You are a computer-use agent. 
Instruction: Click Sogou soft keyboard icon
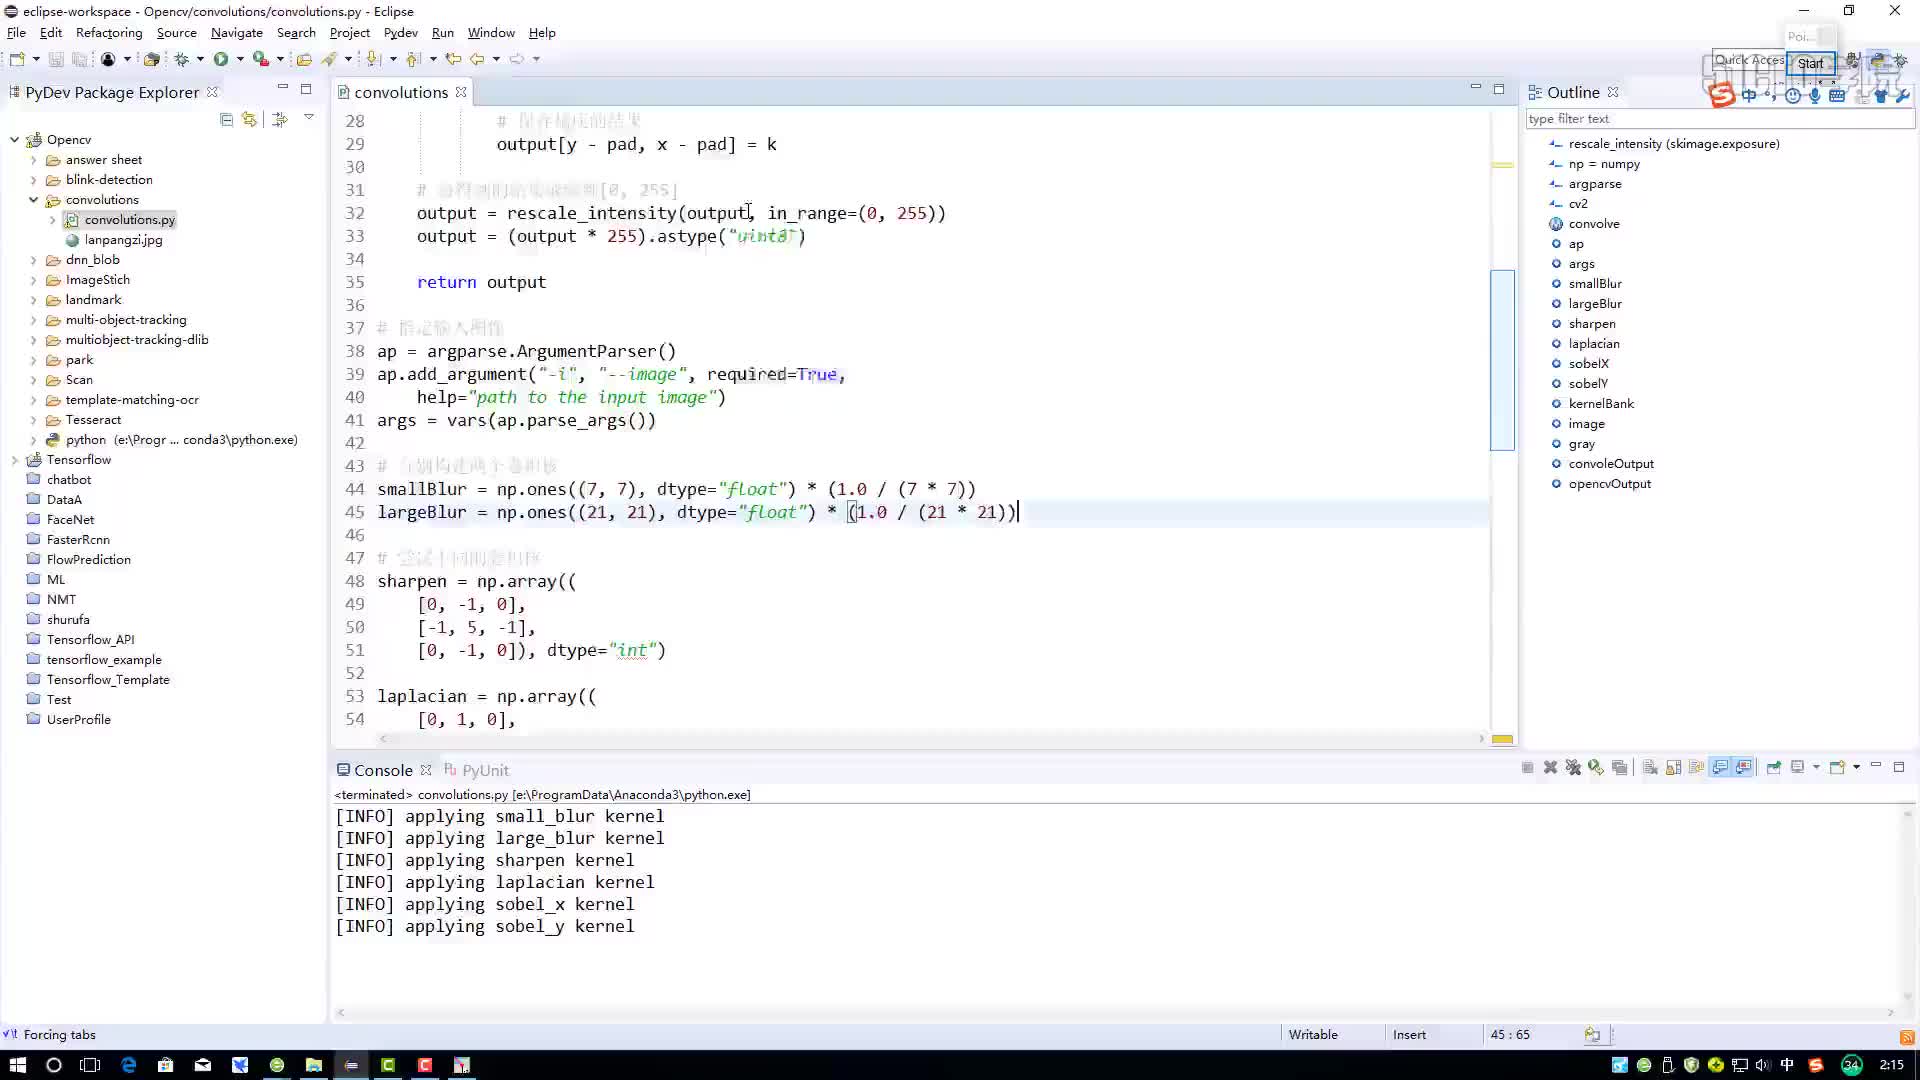coord(1837,96)
